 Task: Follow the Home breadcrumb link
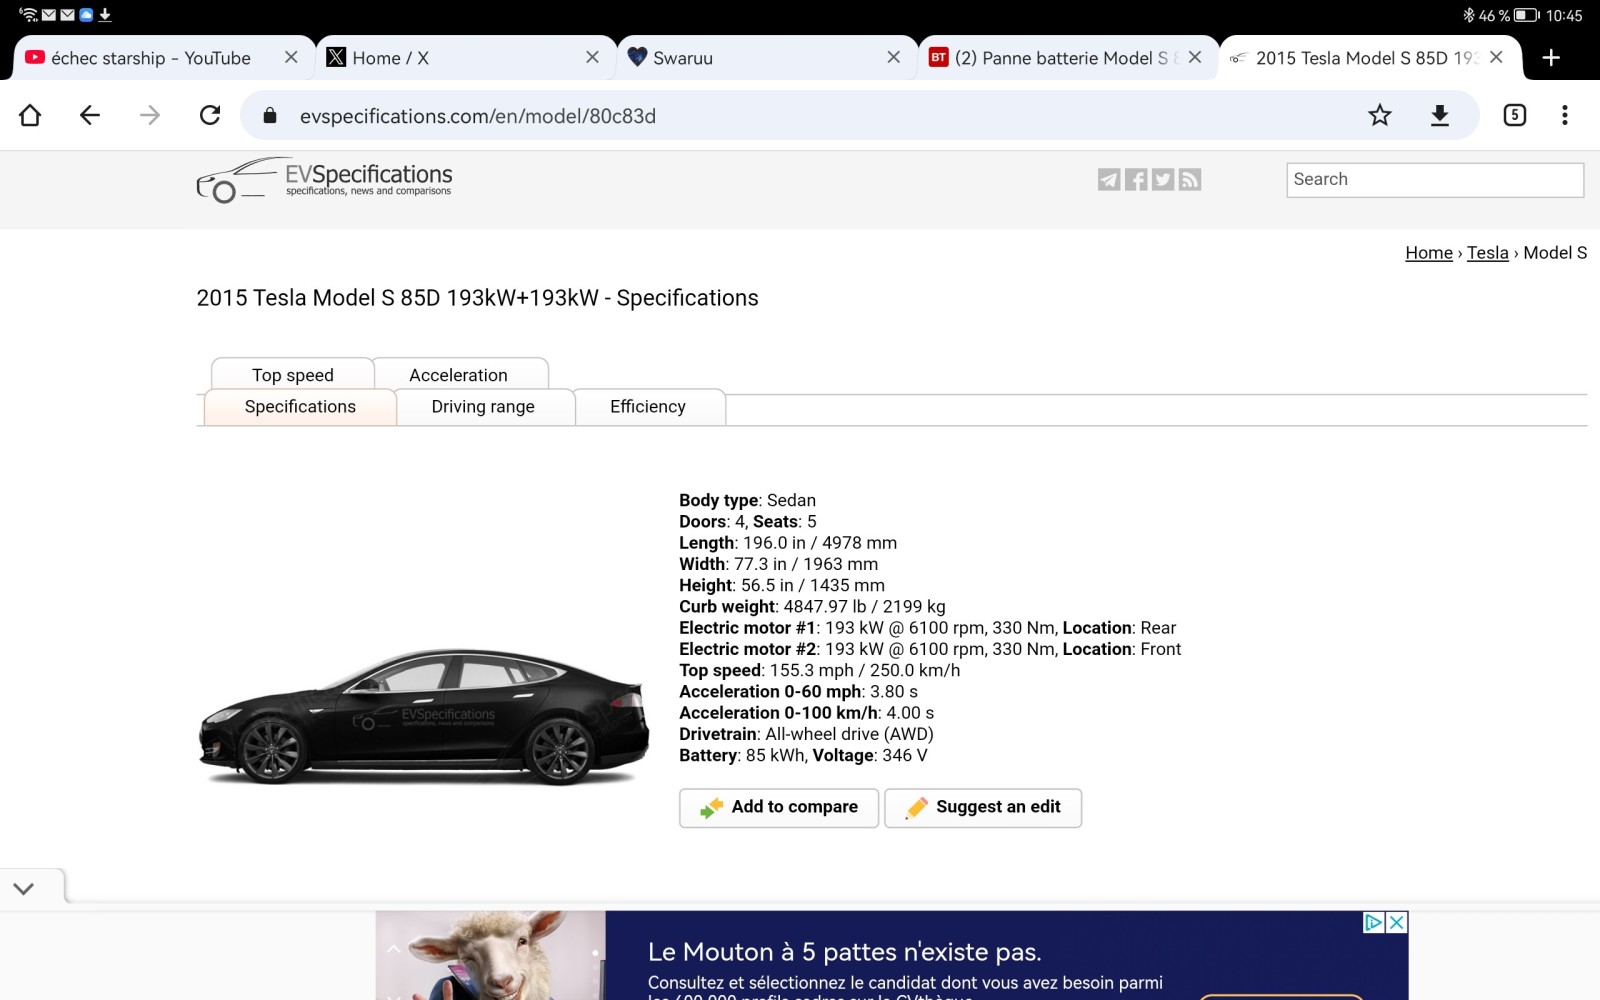1429,253
